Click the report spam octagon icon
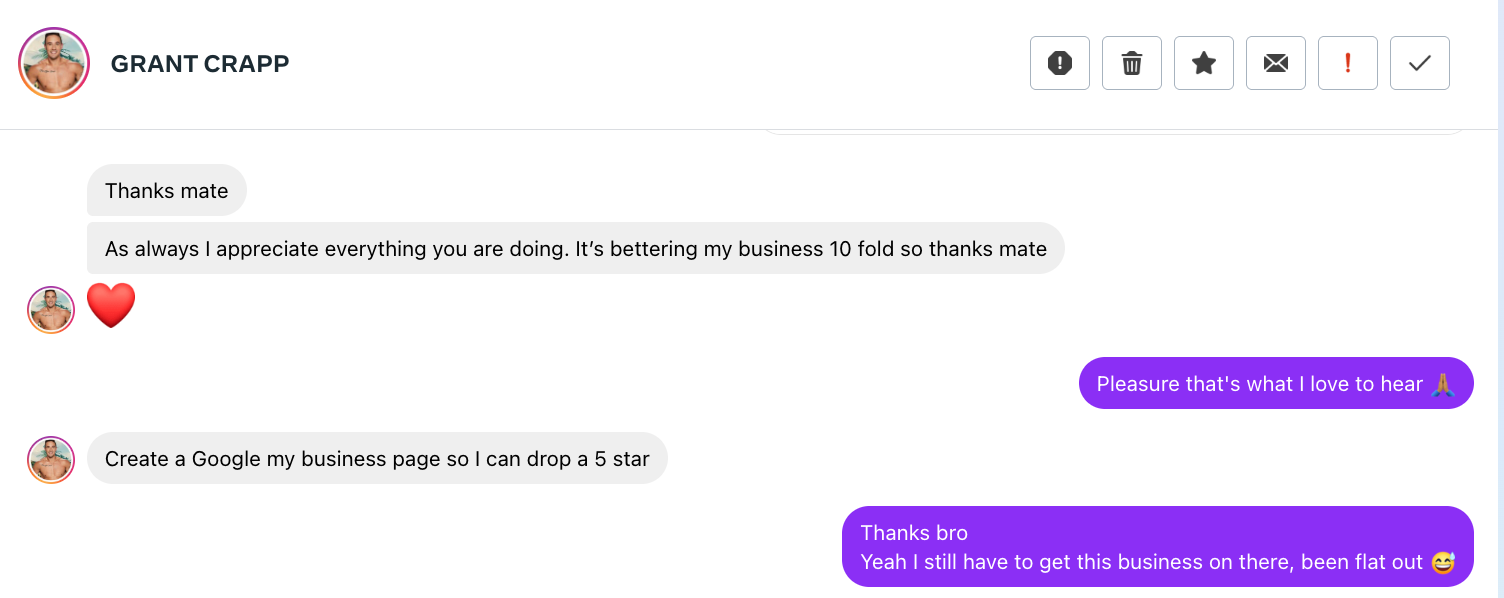Image resolution: width=1504 pixels, height=598 pixels. pos(1059,63)
